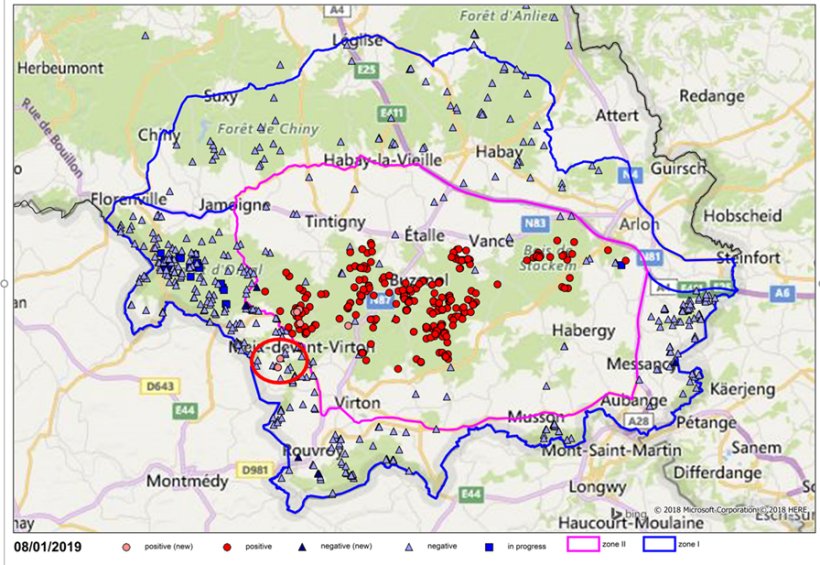820x565 pixels.
Task: Click the 08/01/2019 date label
Action: pos(48,548)
